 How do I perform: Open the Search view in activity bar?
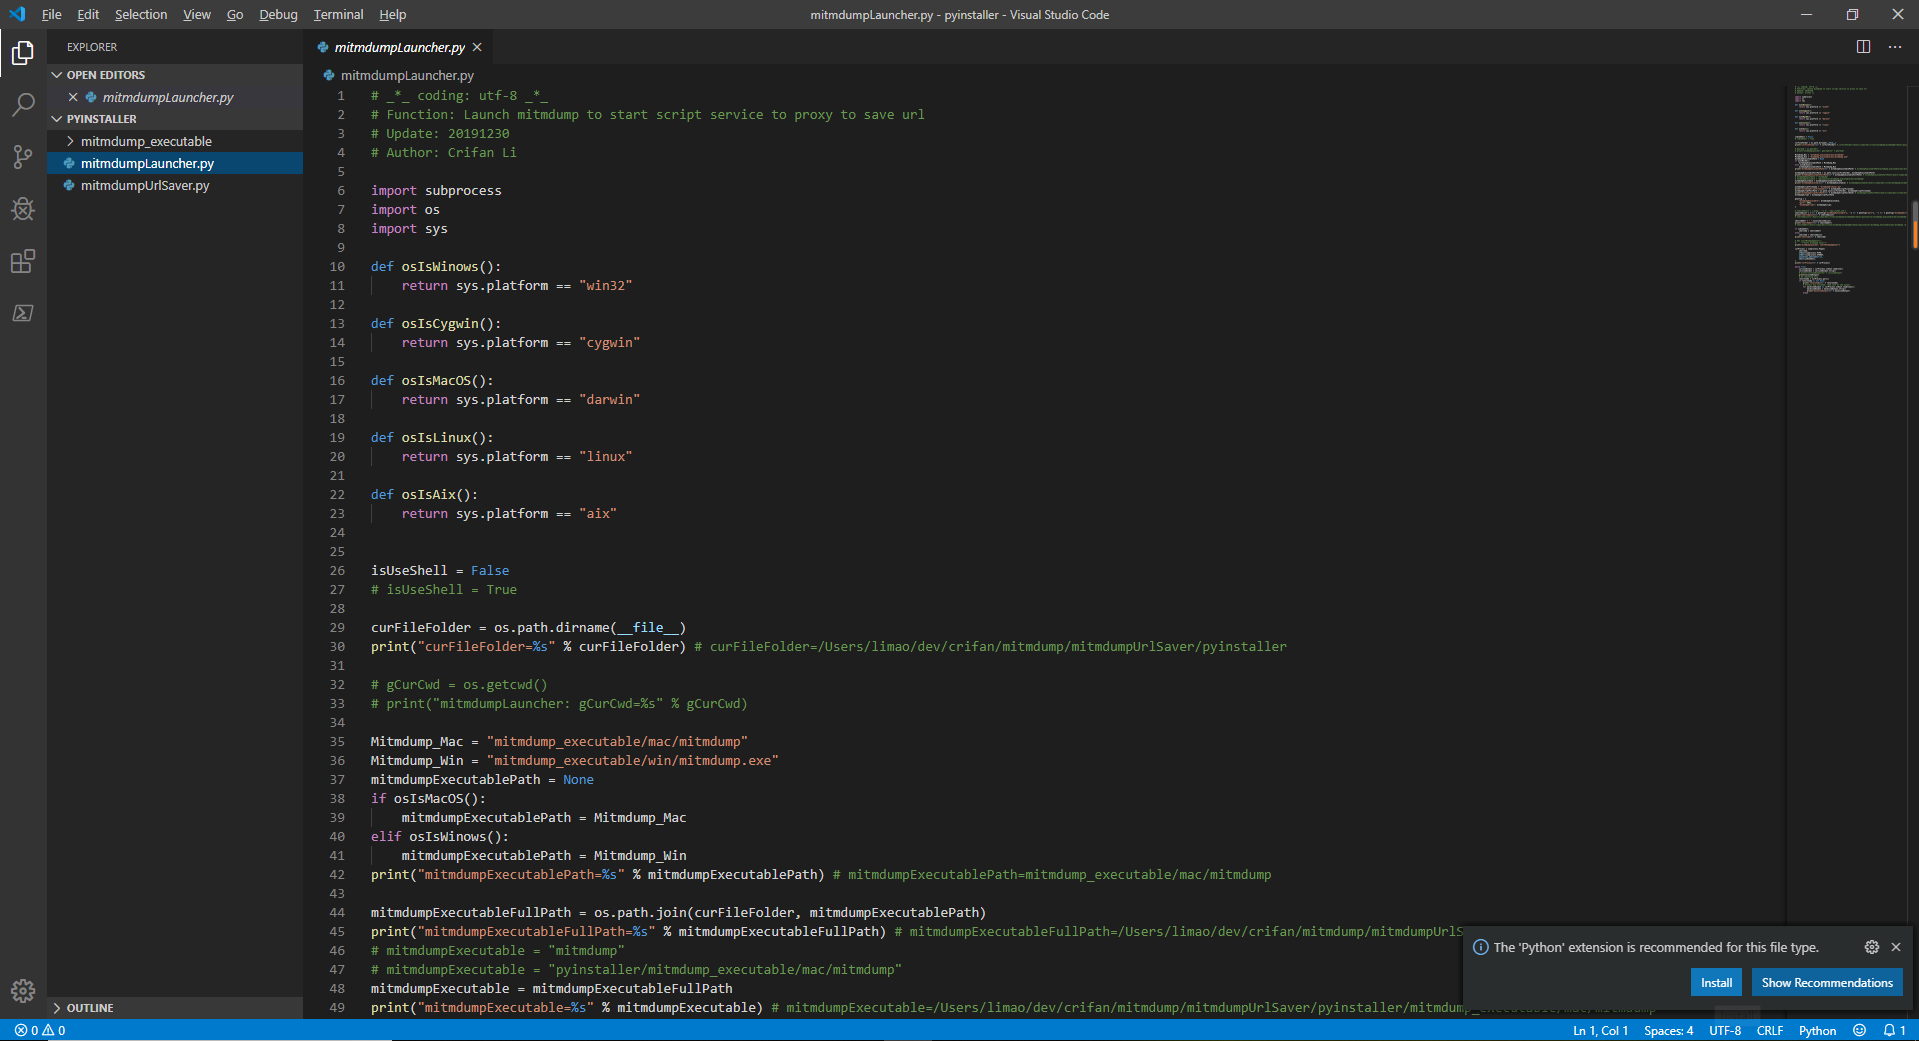pyautogui.click(x=22, y=105)
